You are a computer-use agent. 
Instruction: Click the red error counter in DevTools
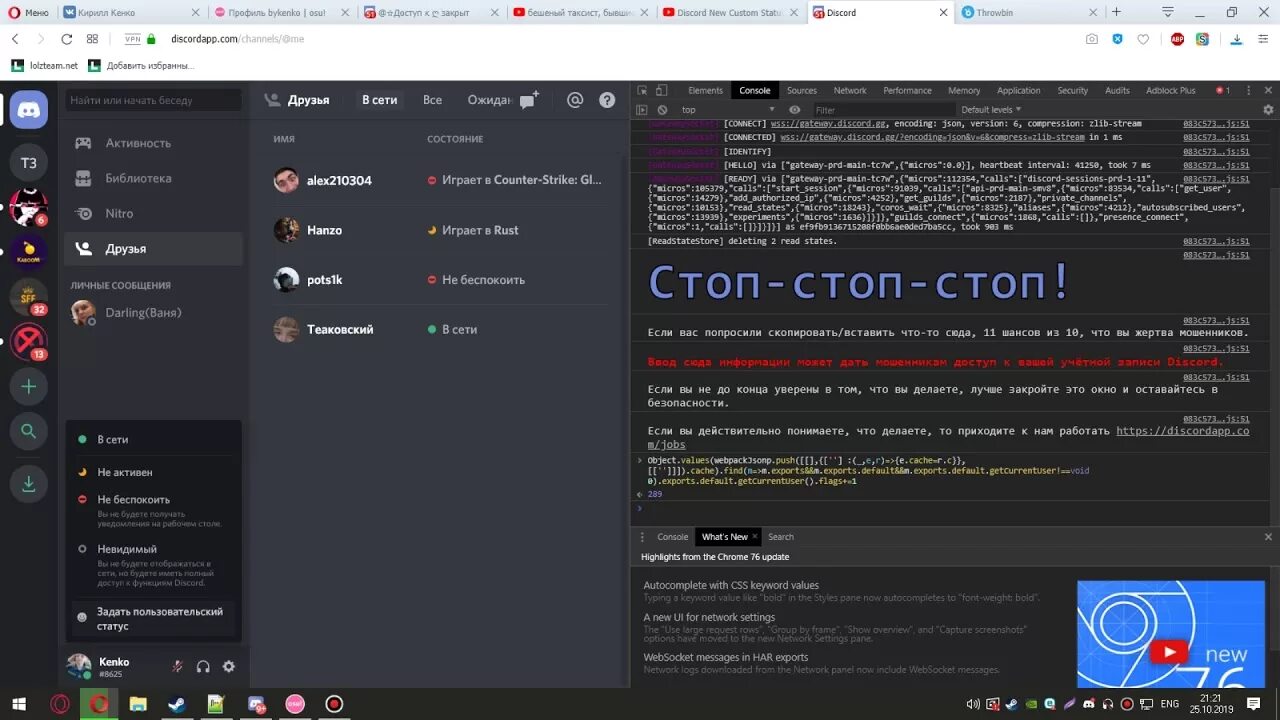click(1222, 90)
